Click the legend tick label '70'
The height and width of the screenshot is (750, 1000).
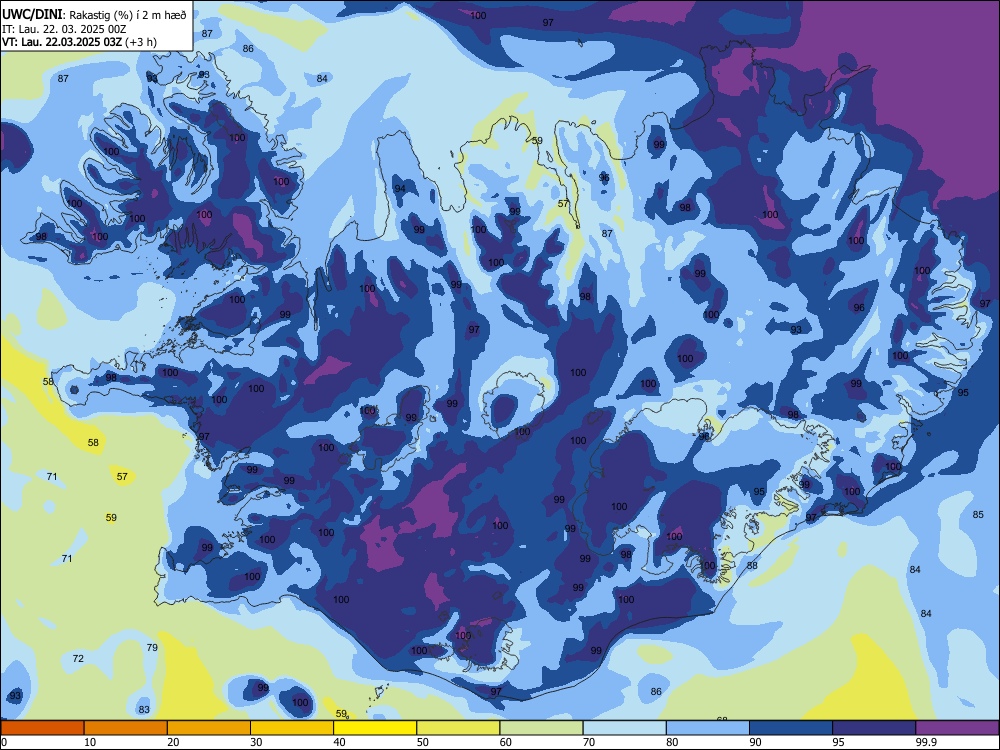589,742
